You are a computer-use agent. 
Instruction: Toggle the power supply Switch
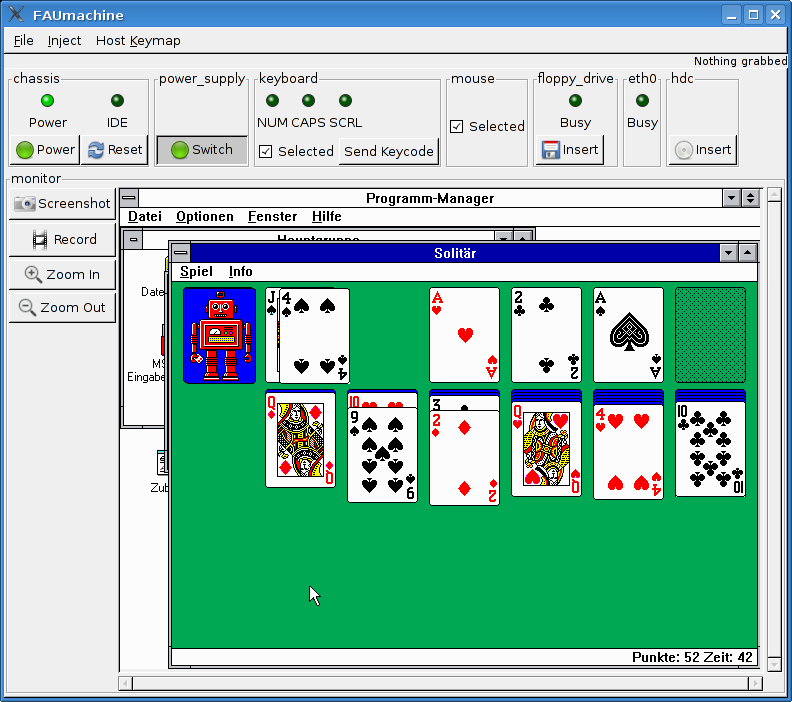pyautogui.click(x=201, y=150)
